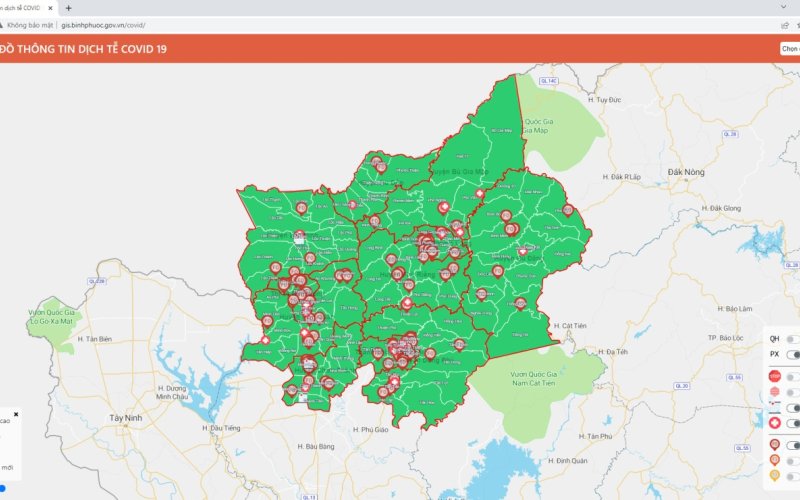Click the red cross medical layer icon

point(775,423)
